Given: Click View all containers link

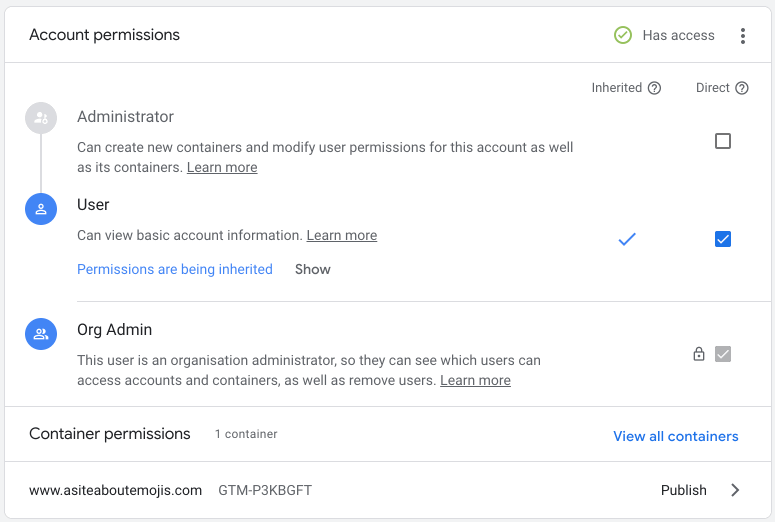Looking at the screenshot, I should [675, 436].
